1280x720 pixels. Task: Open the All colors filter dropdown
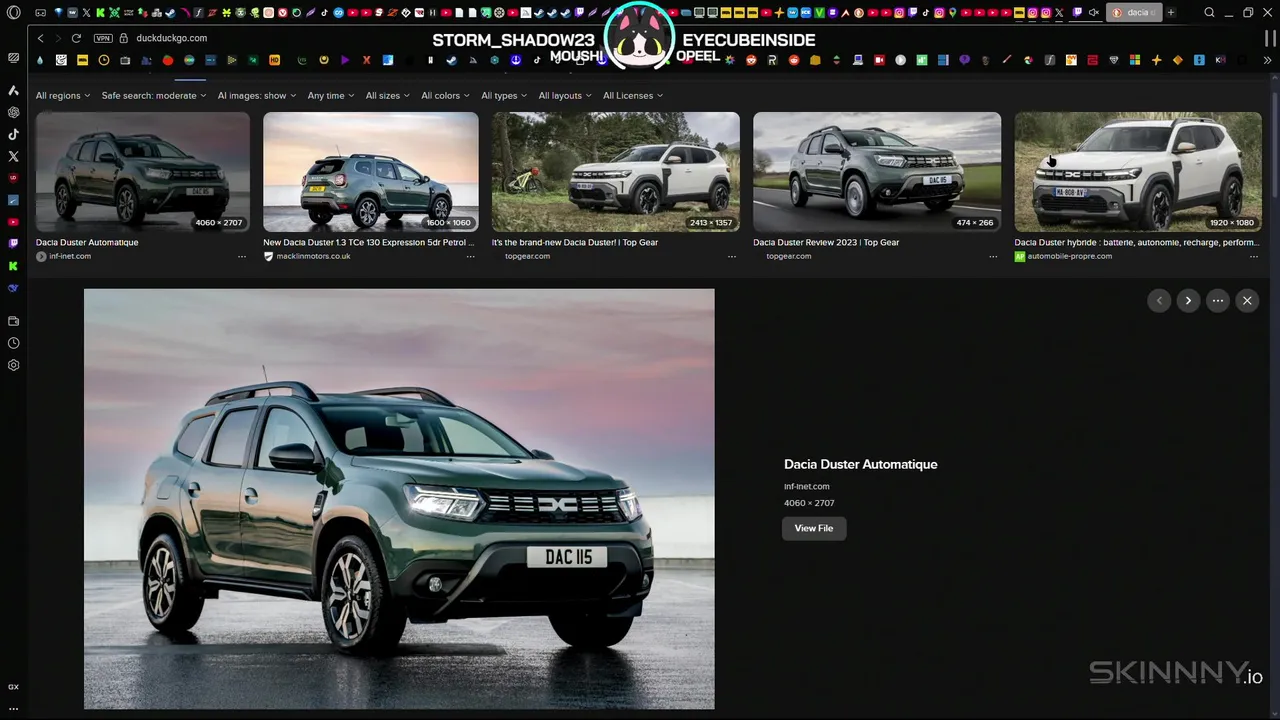coord(446,96)
